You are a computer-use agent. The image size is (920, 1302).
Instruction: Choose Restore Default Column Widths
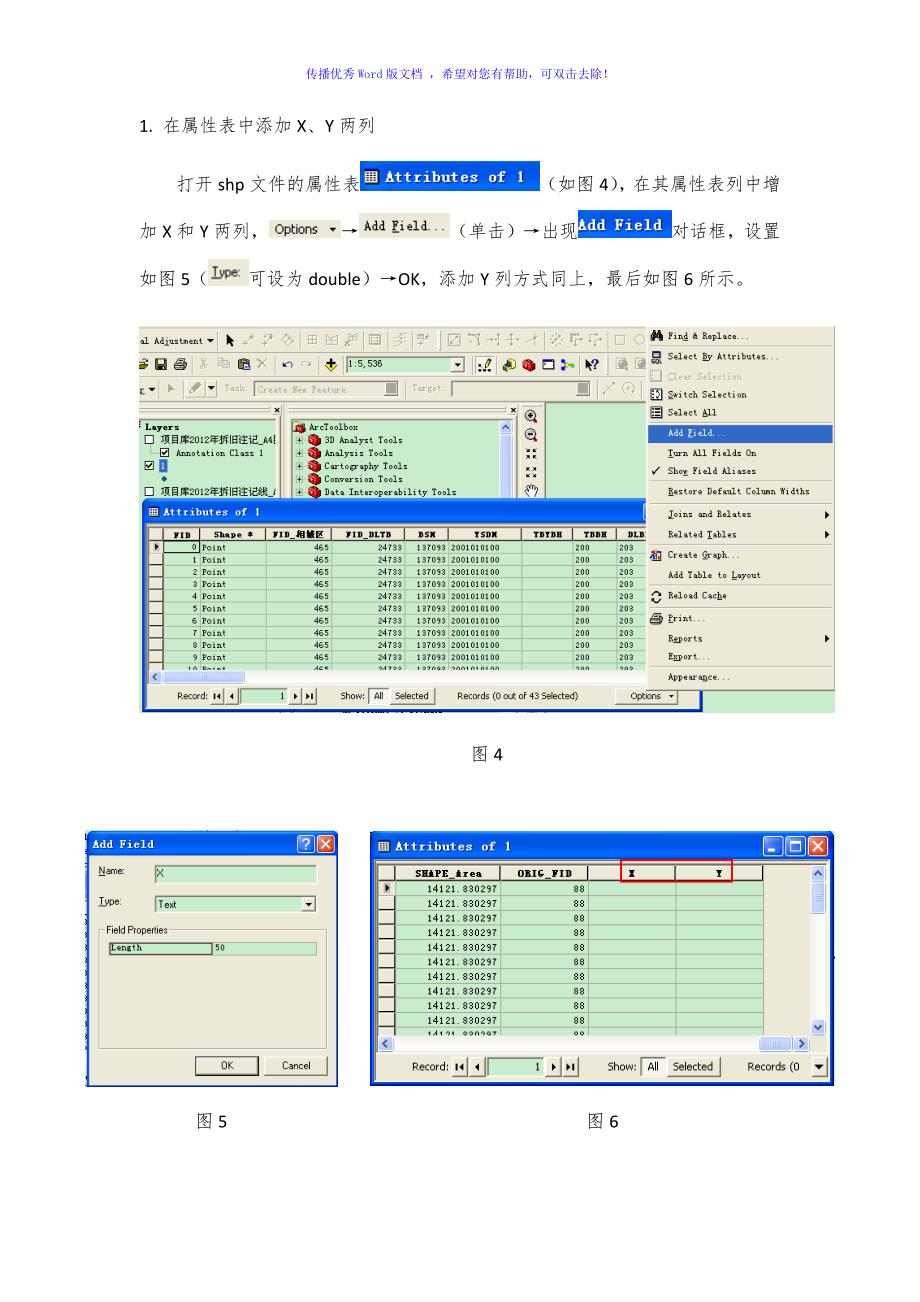(x=741, y=491)
